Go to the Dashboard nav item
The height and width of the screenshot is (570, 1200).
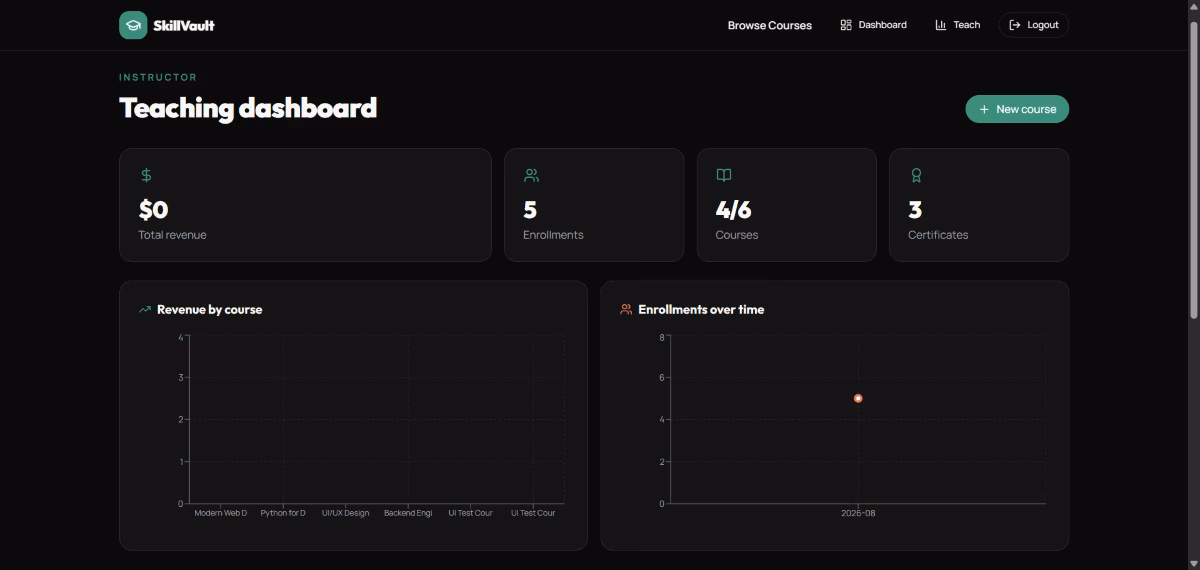[x=873, y=25]
